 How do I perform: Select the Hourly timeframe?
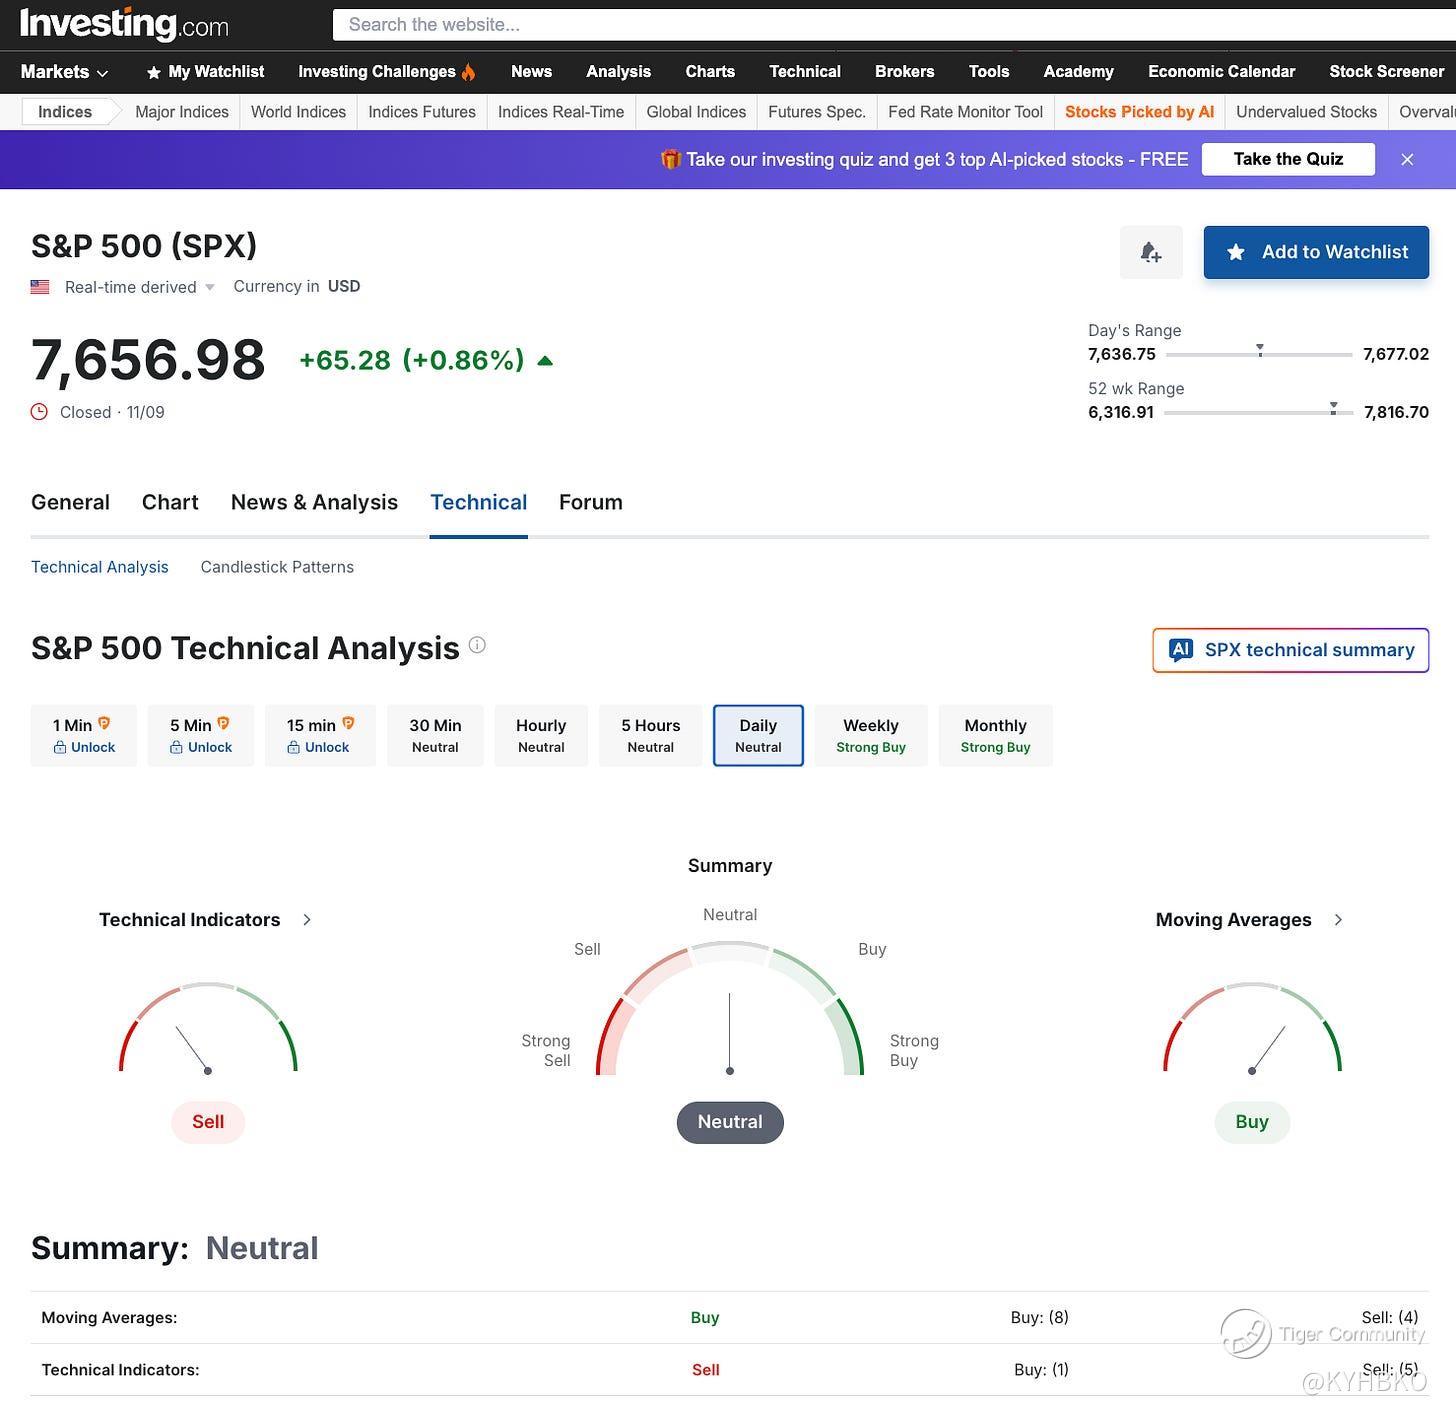coord(541,736)
